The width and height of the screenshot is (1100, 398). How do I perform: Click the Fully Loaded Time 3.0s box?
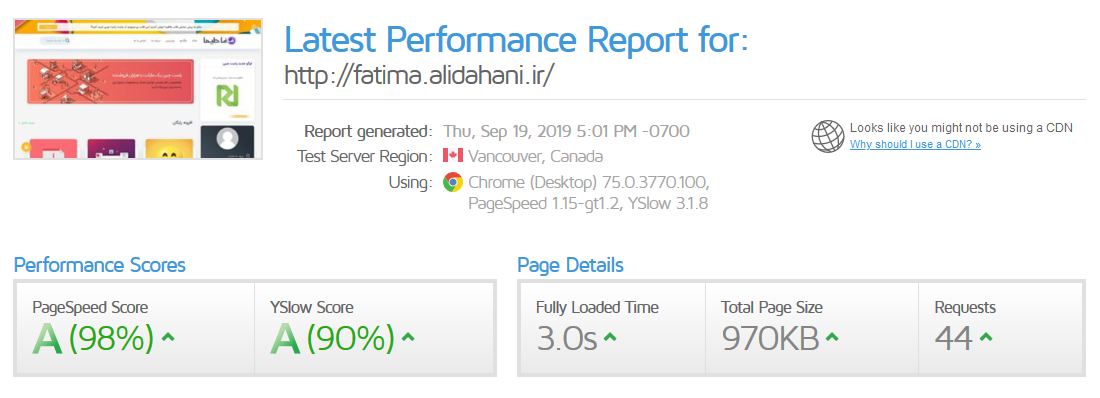(612, 328)
